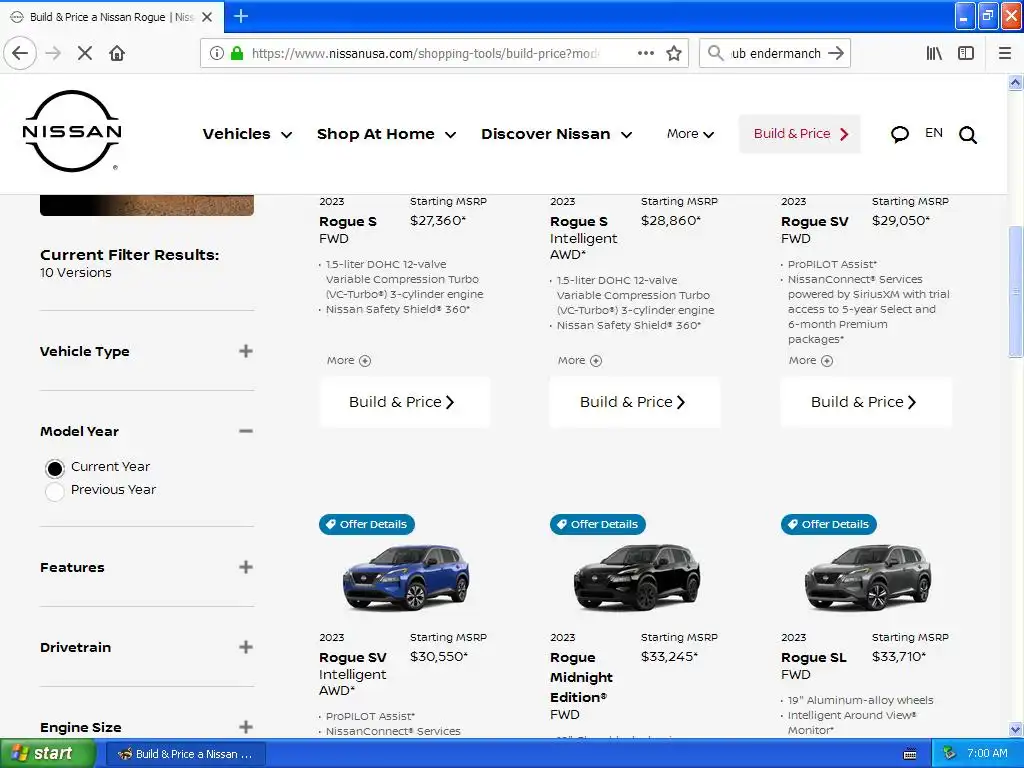The width and height of the screenshot is (1024, 768).
Task: Click the address bar URL field
Action: 424,53
